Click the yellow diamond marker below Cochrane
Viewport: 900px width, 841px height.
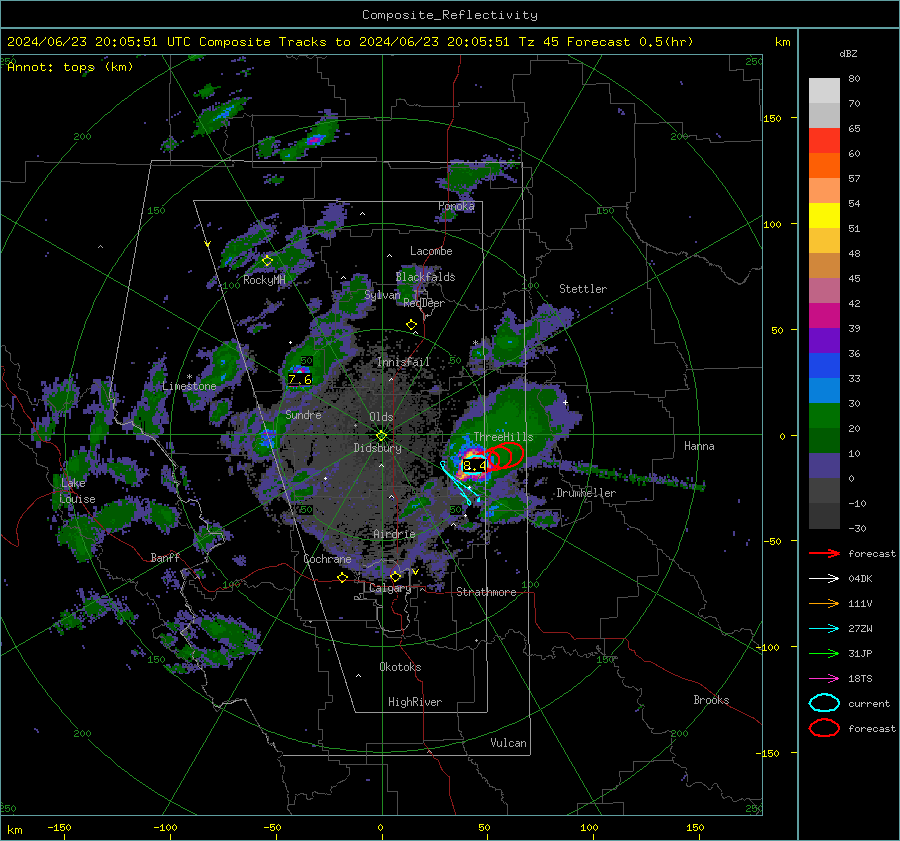343,577
